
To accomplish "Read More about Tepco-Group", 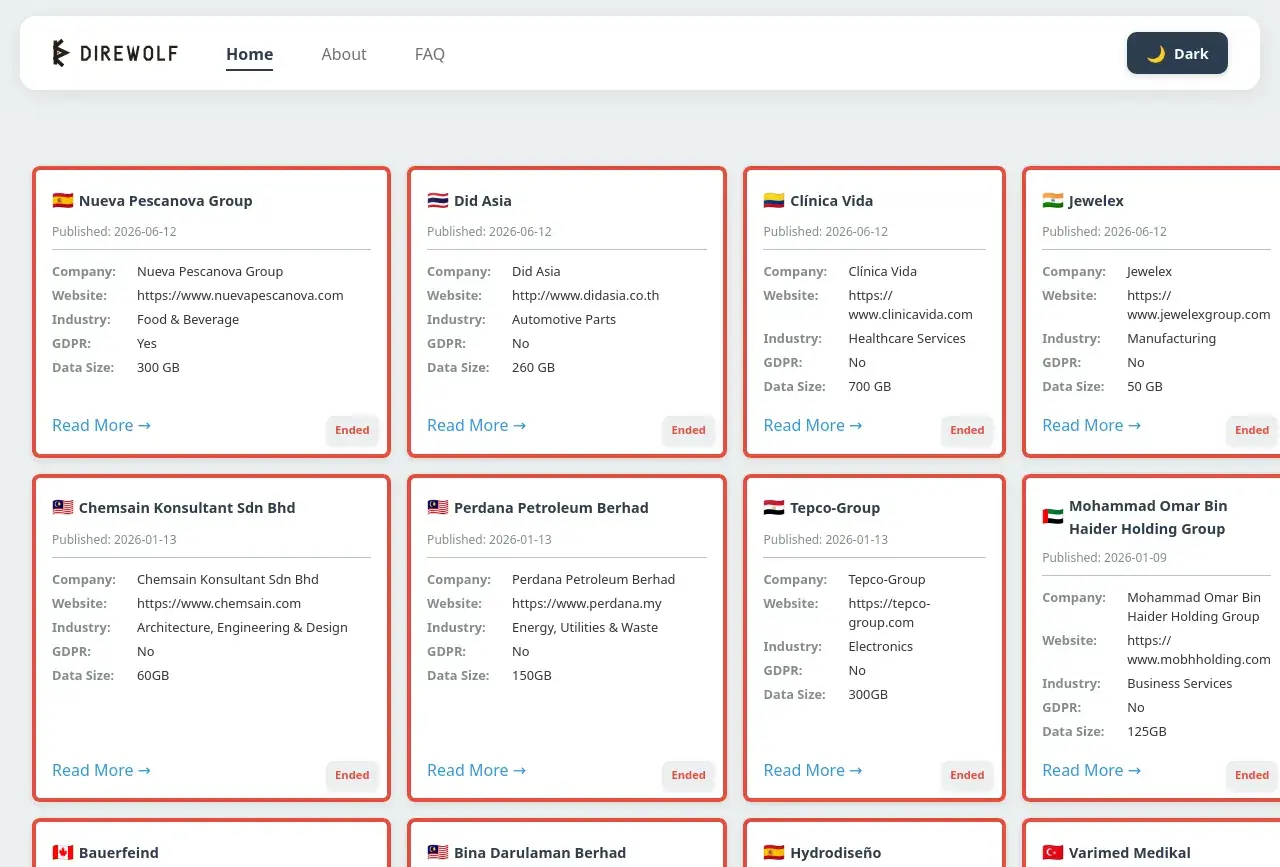I will coord(812,770).
